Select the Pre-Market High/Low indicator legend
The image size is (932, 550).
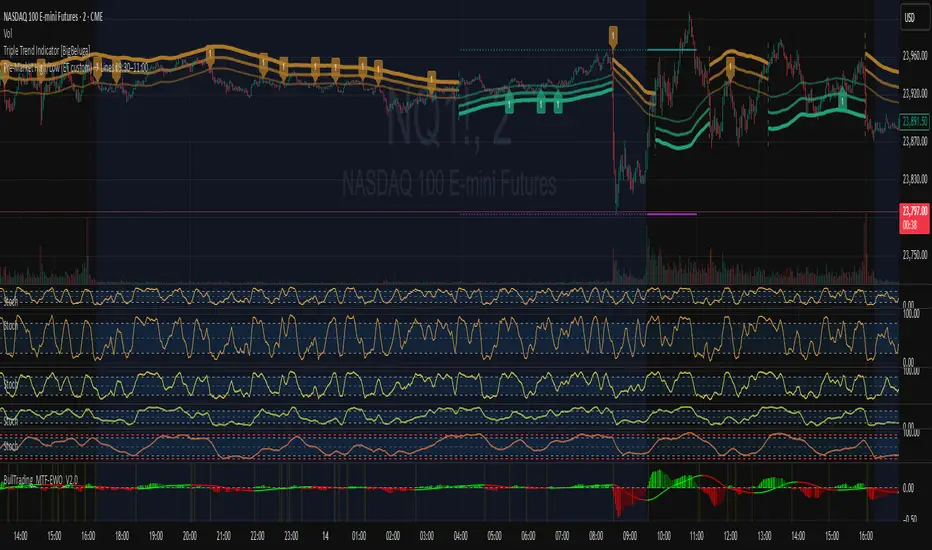point(75,67)
